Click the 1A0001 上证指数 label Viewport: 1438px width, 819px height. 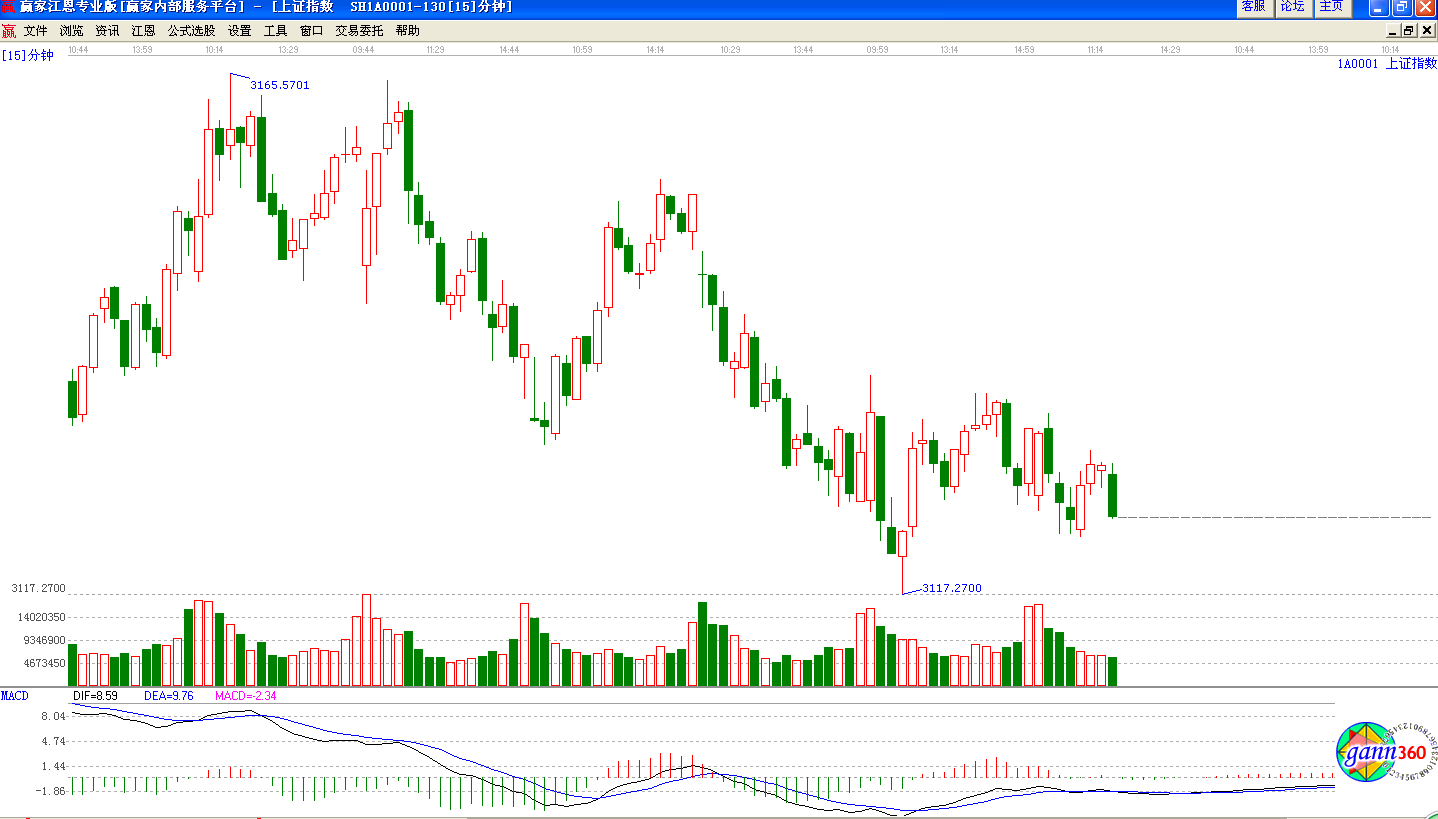(x=1387, y=63)
